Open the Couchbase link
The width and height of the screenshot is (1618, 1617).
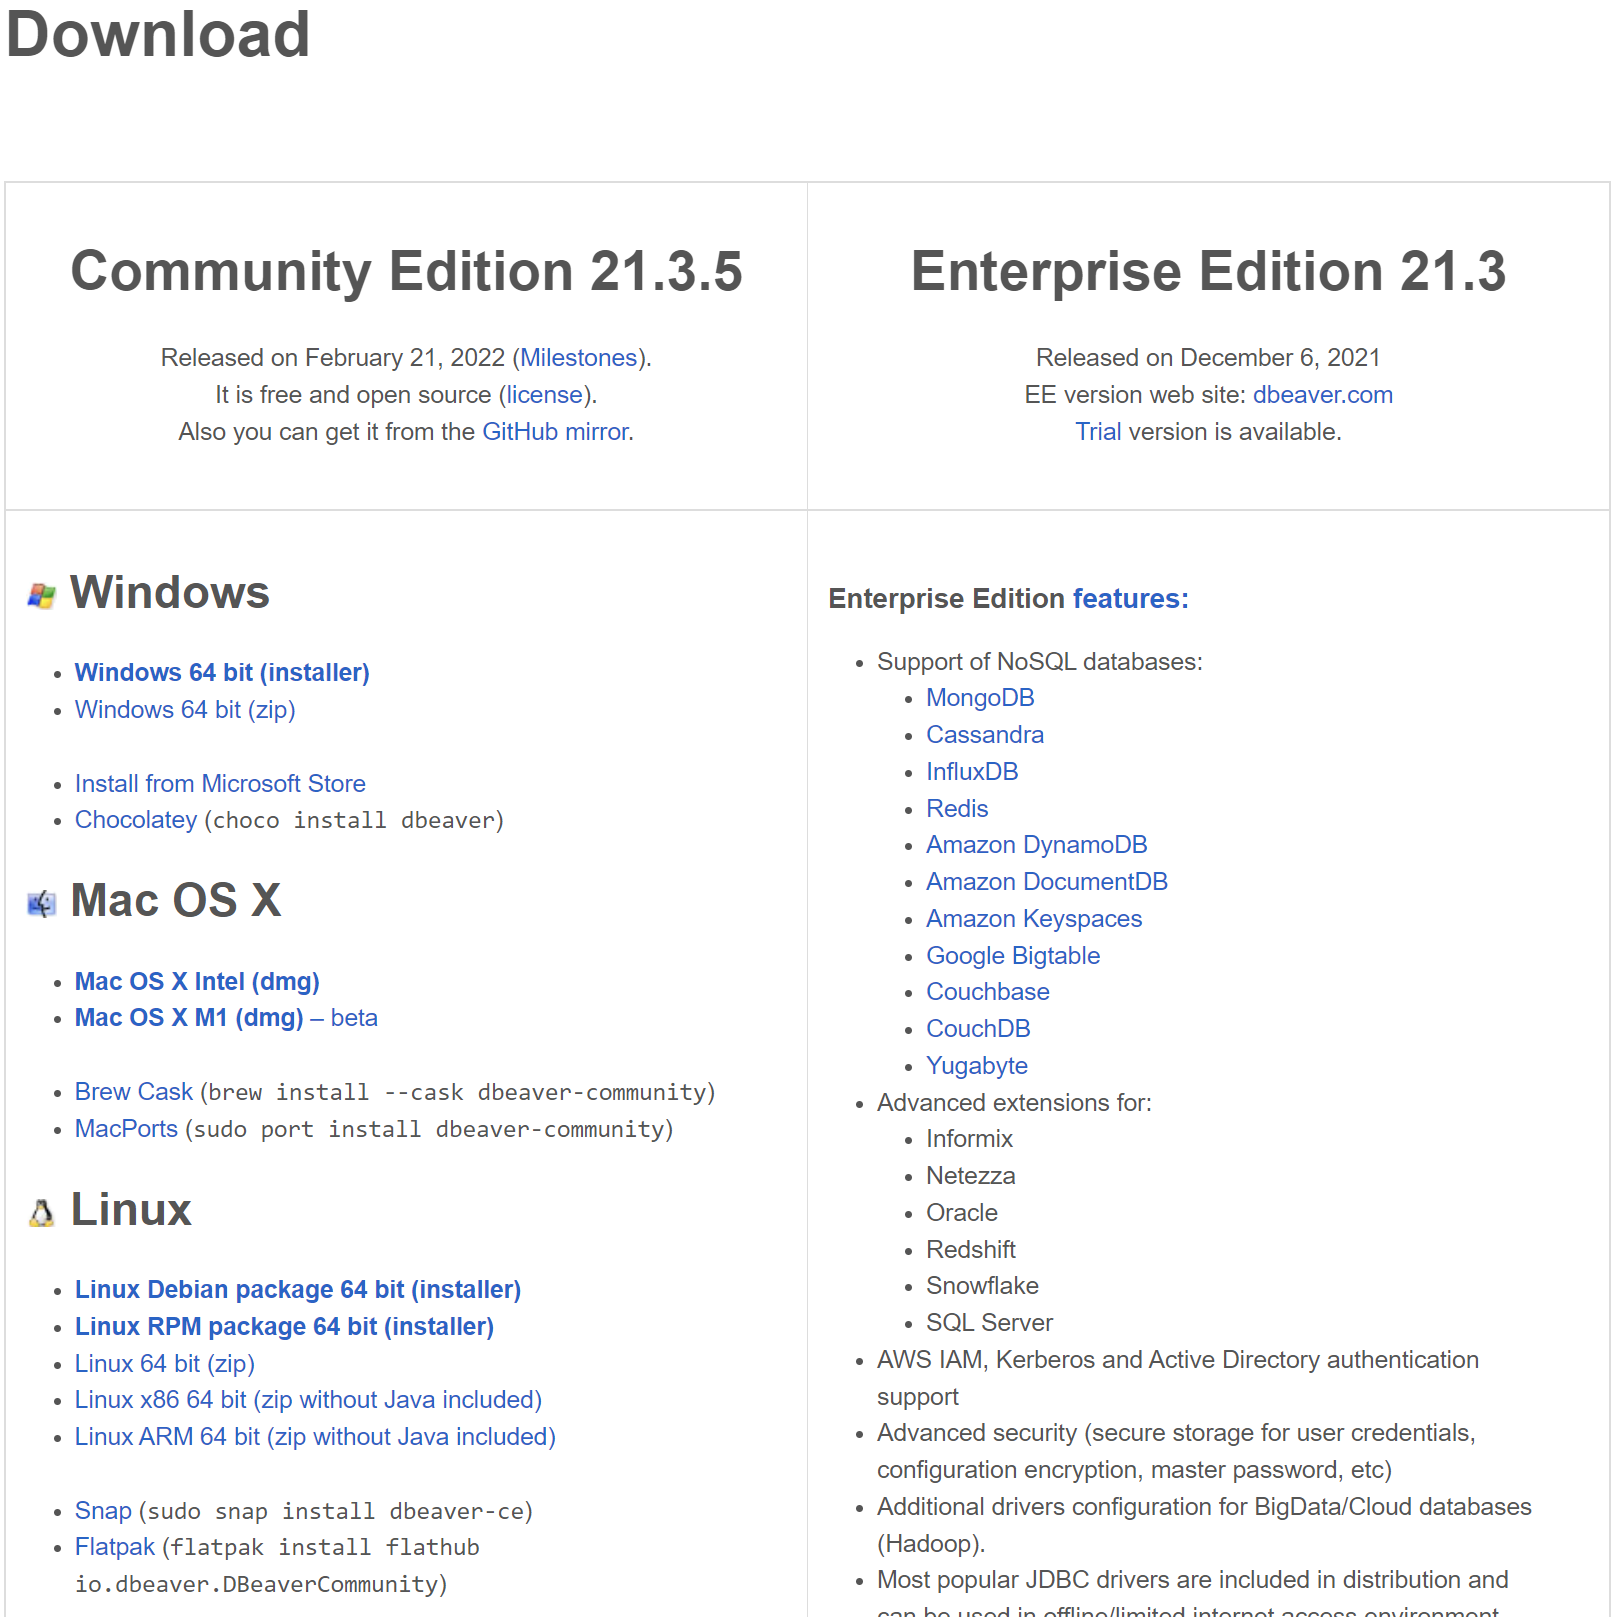[x=988, y=992]
